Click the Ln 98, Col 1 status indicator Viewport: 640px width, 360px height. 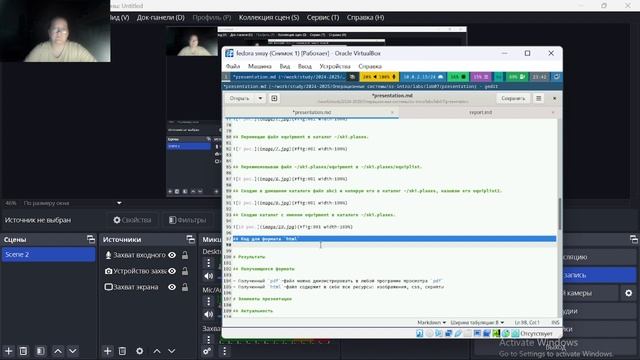(527, 322)
